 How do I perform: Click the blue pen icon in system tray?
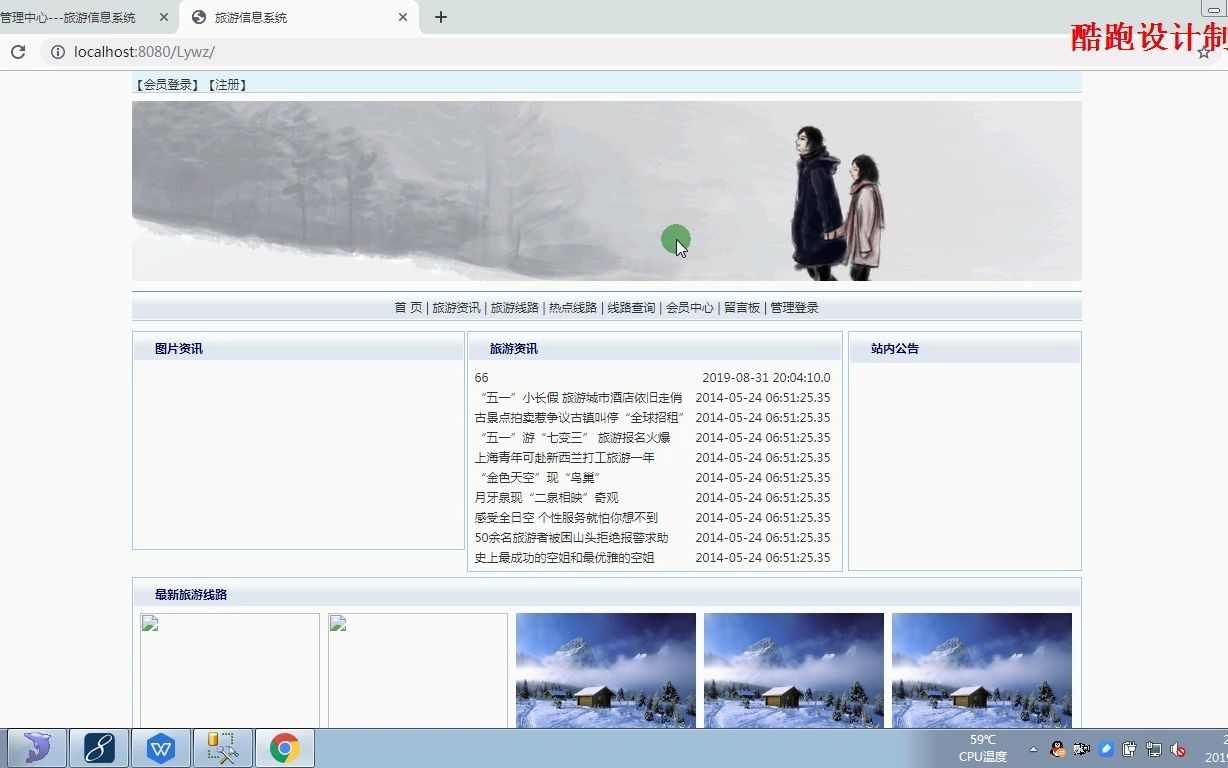(1105, 748)
